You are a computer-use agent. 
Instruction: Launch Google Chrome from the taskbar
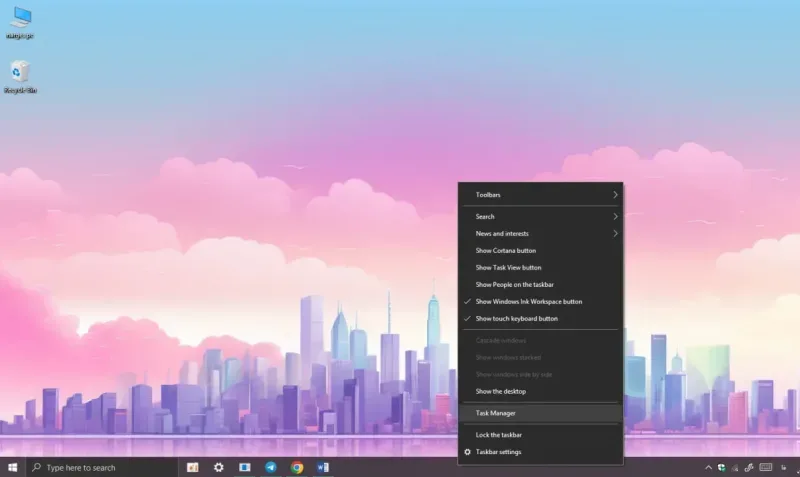tap(297, 467)
